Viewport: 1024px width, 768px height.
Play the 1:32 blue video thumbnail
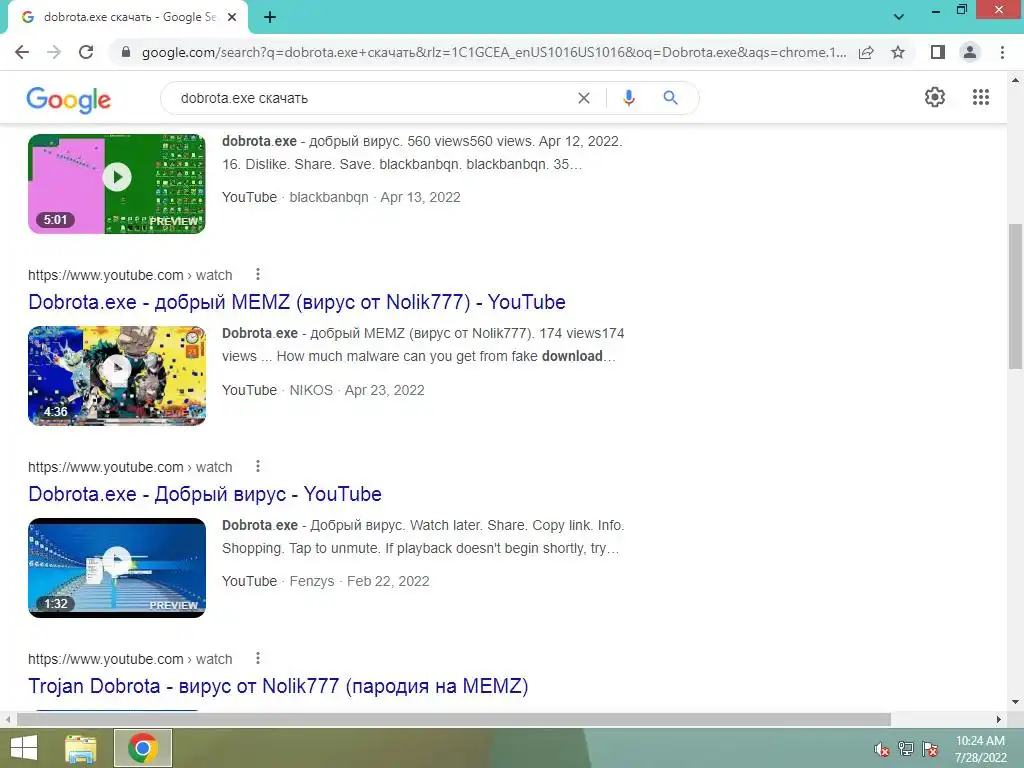pos(117,568)
